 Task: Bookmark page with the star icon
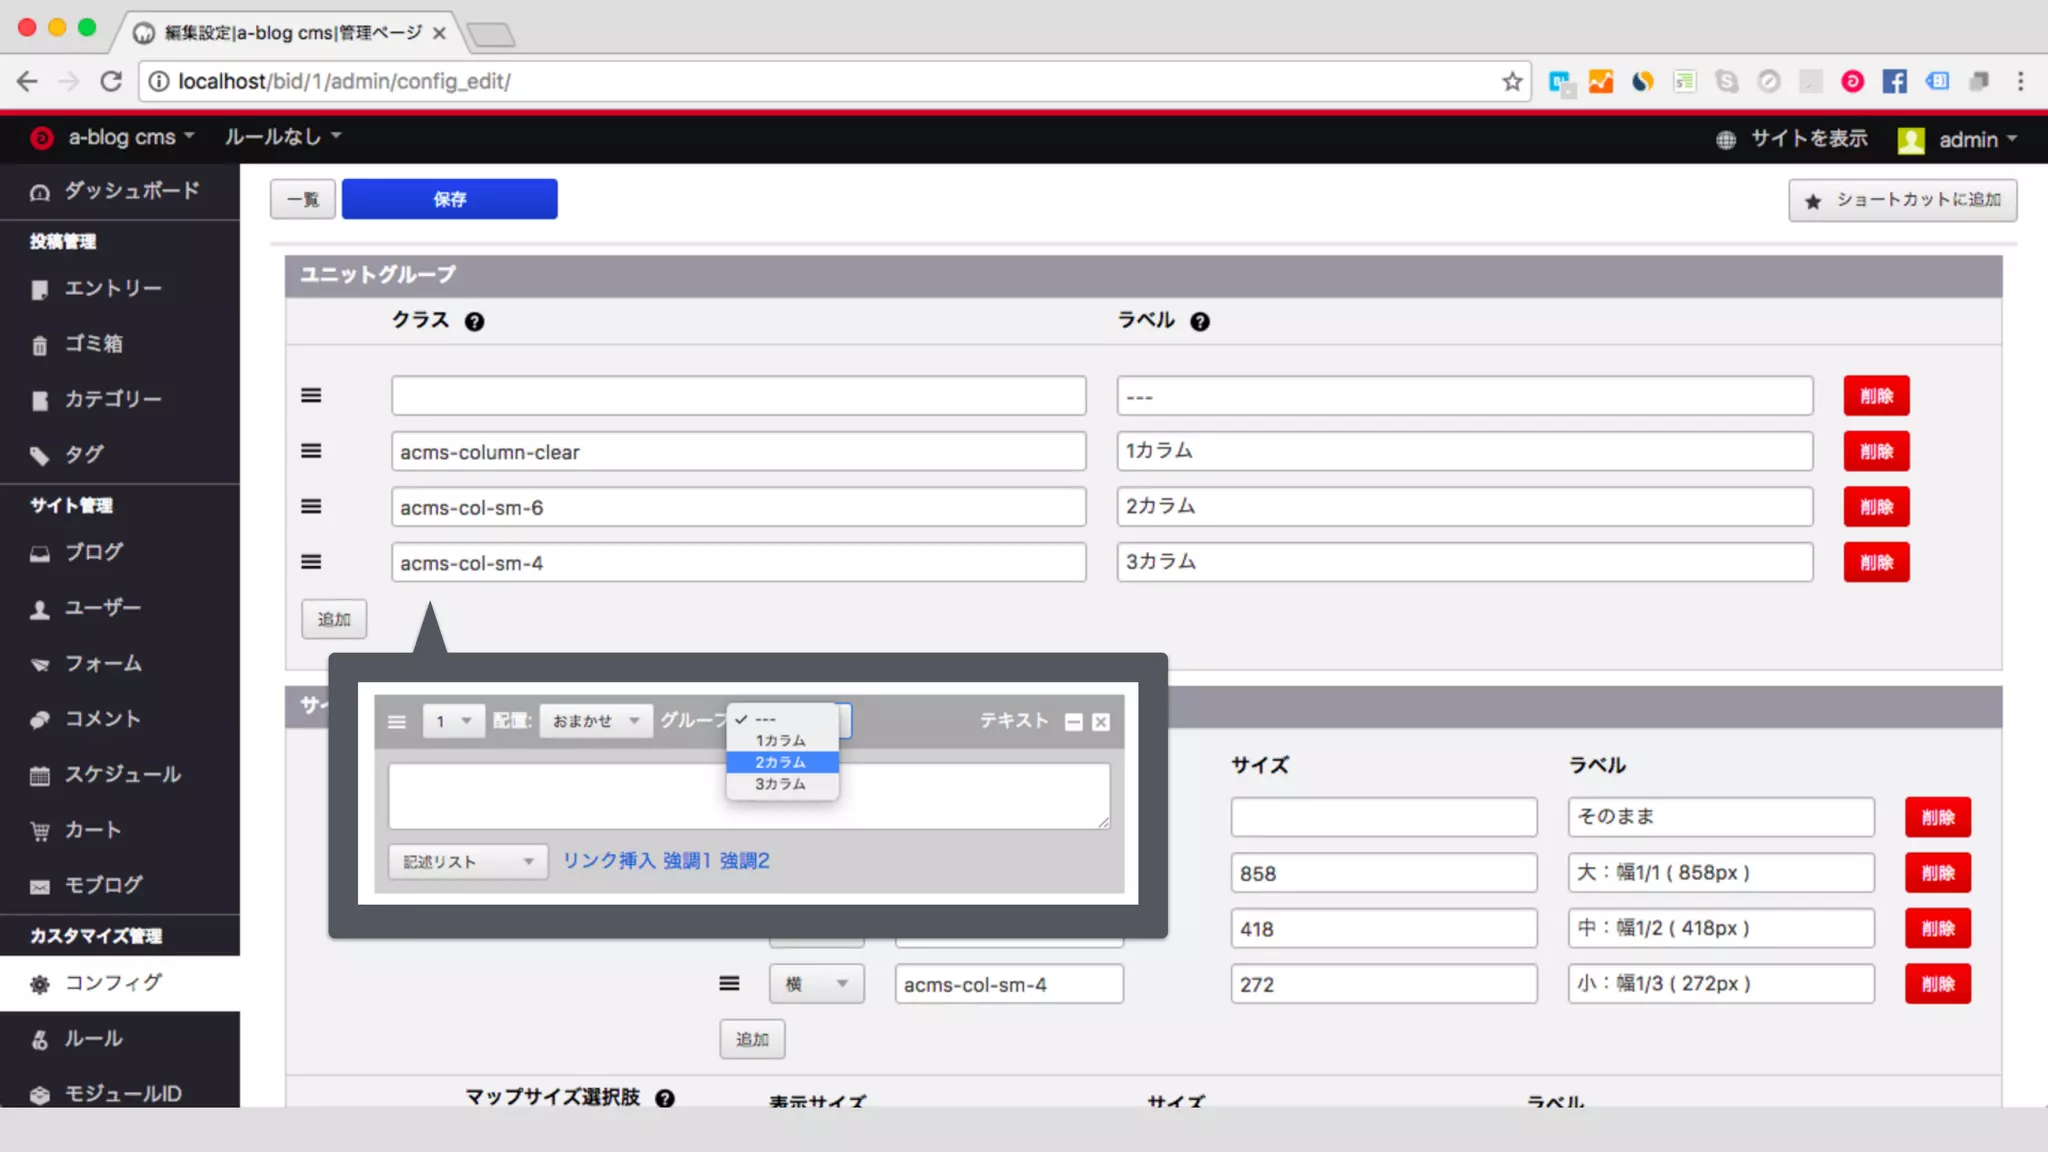(x=1512, y=82)
